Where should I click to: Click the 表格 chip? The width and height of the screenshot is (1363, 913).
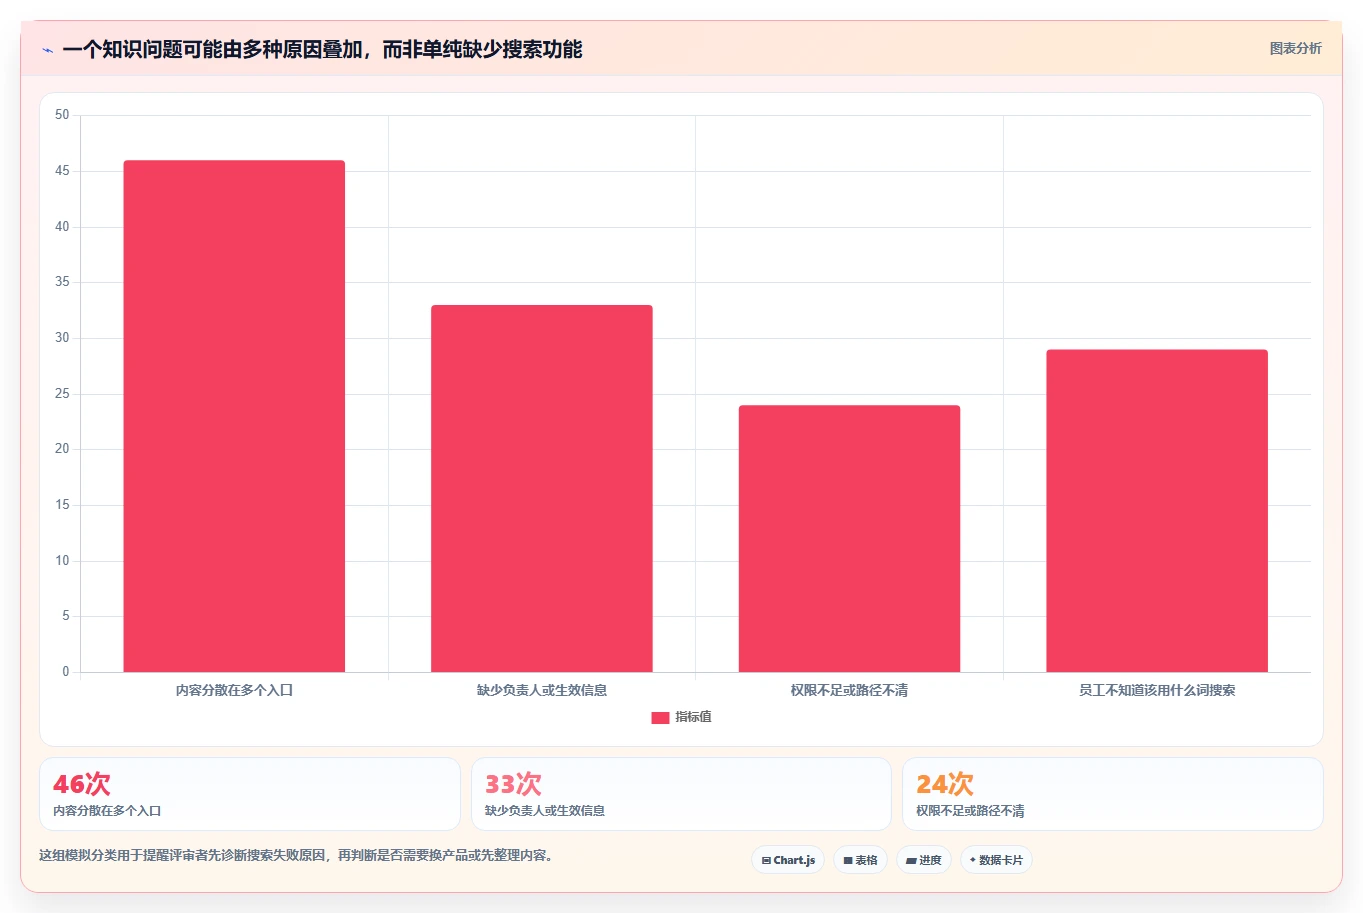(860, 860)
